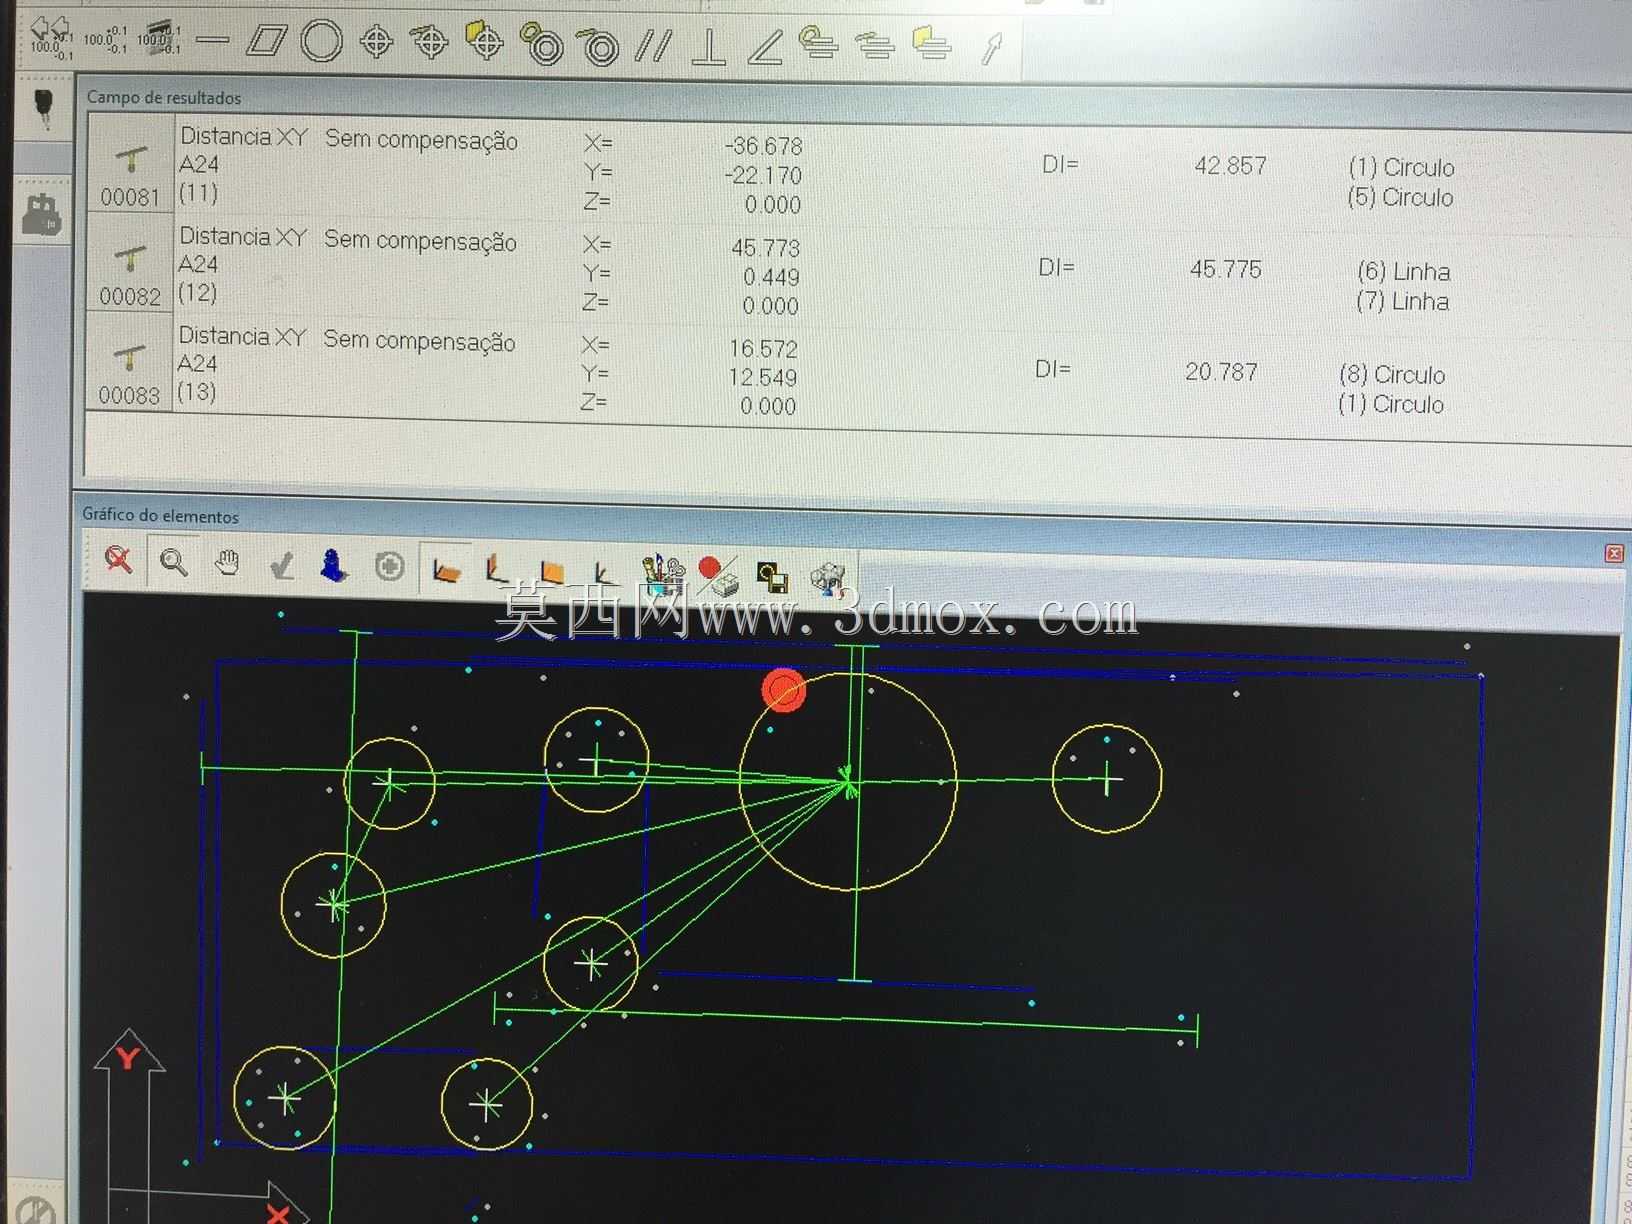1632x1224 pixels.
Task: Click the DI value 42.857
Action: point(1230,165)
